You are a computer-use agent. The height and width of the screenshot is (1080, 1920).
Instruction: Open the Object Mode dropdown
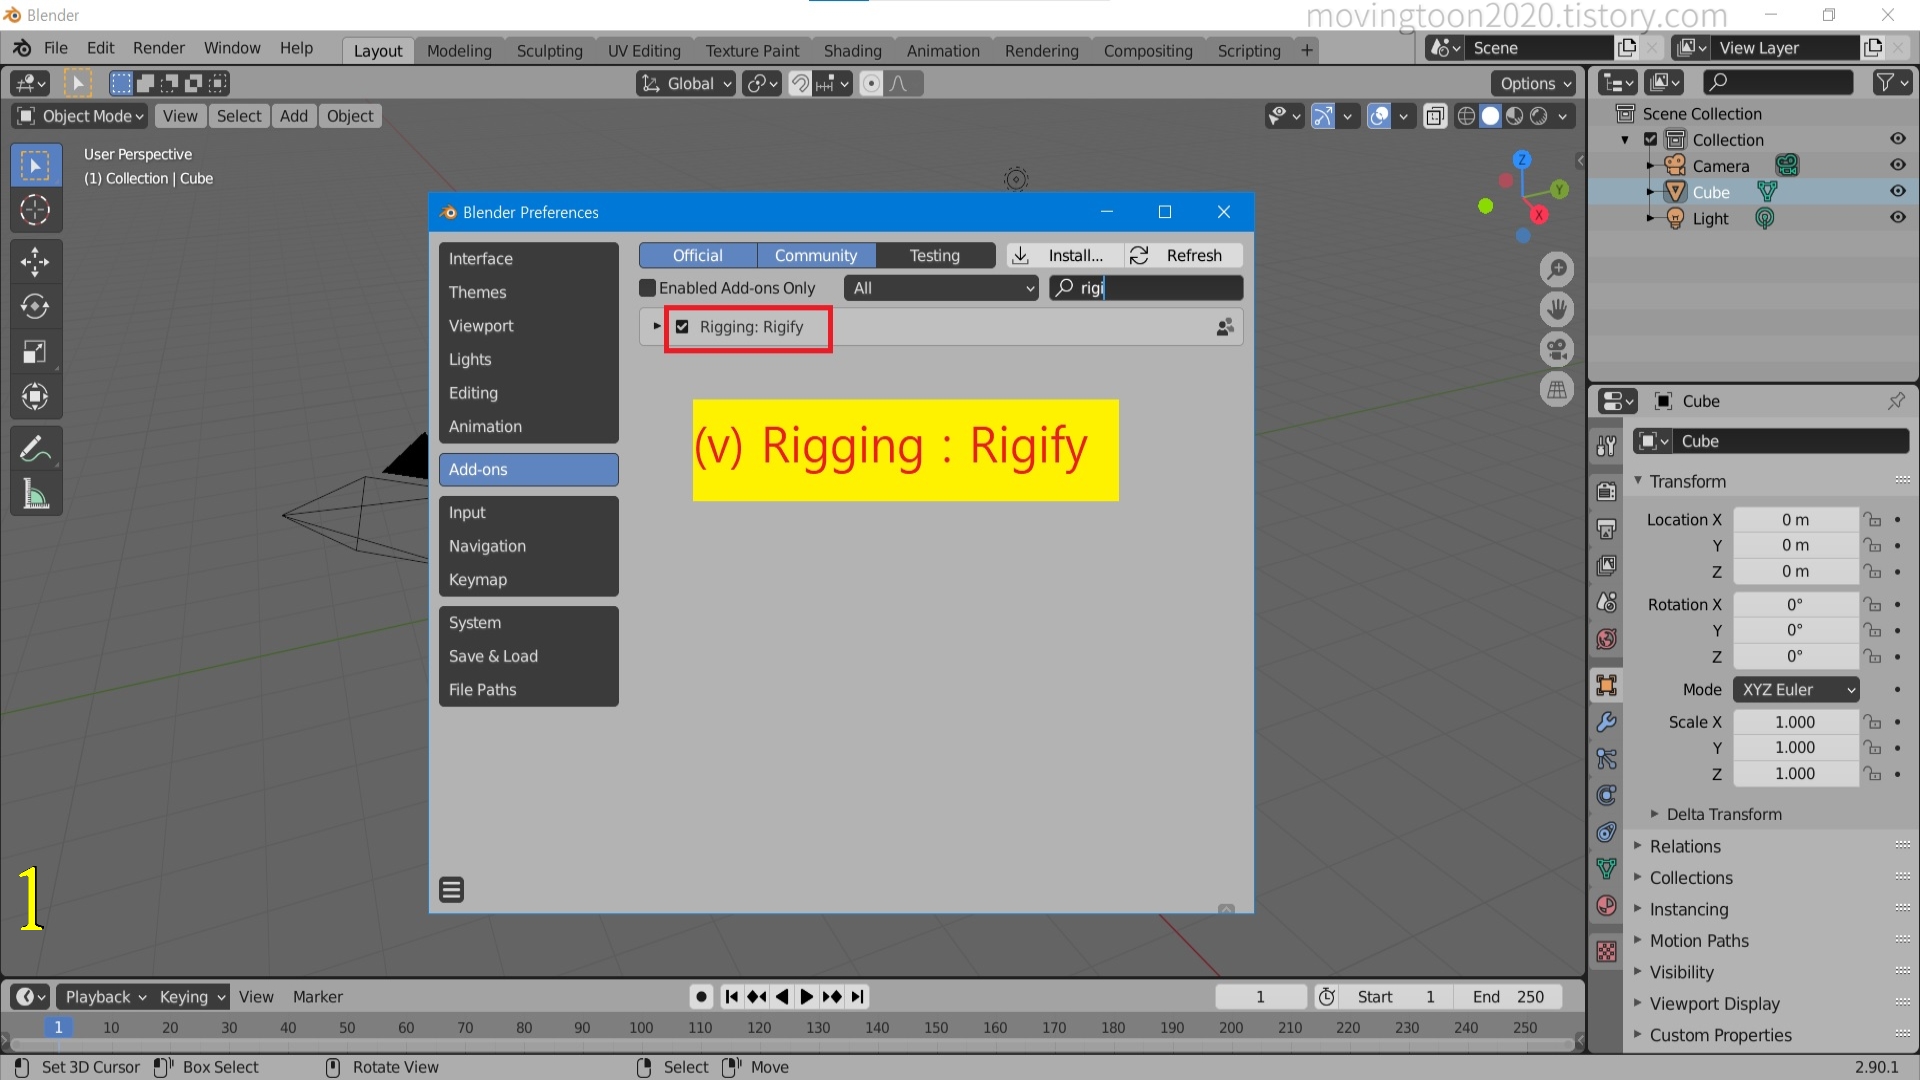tap(81, 116)
